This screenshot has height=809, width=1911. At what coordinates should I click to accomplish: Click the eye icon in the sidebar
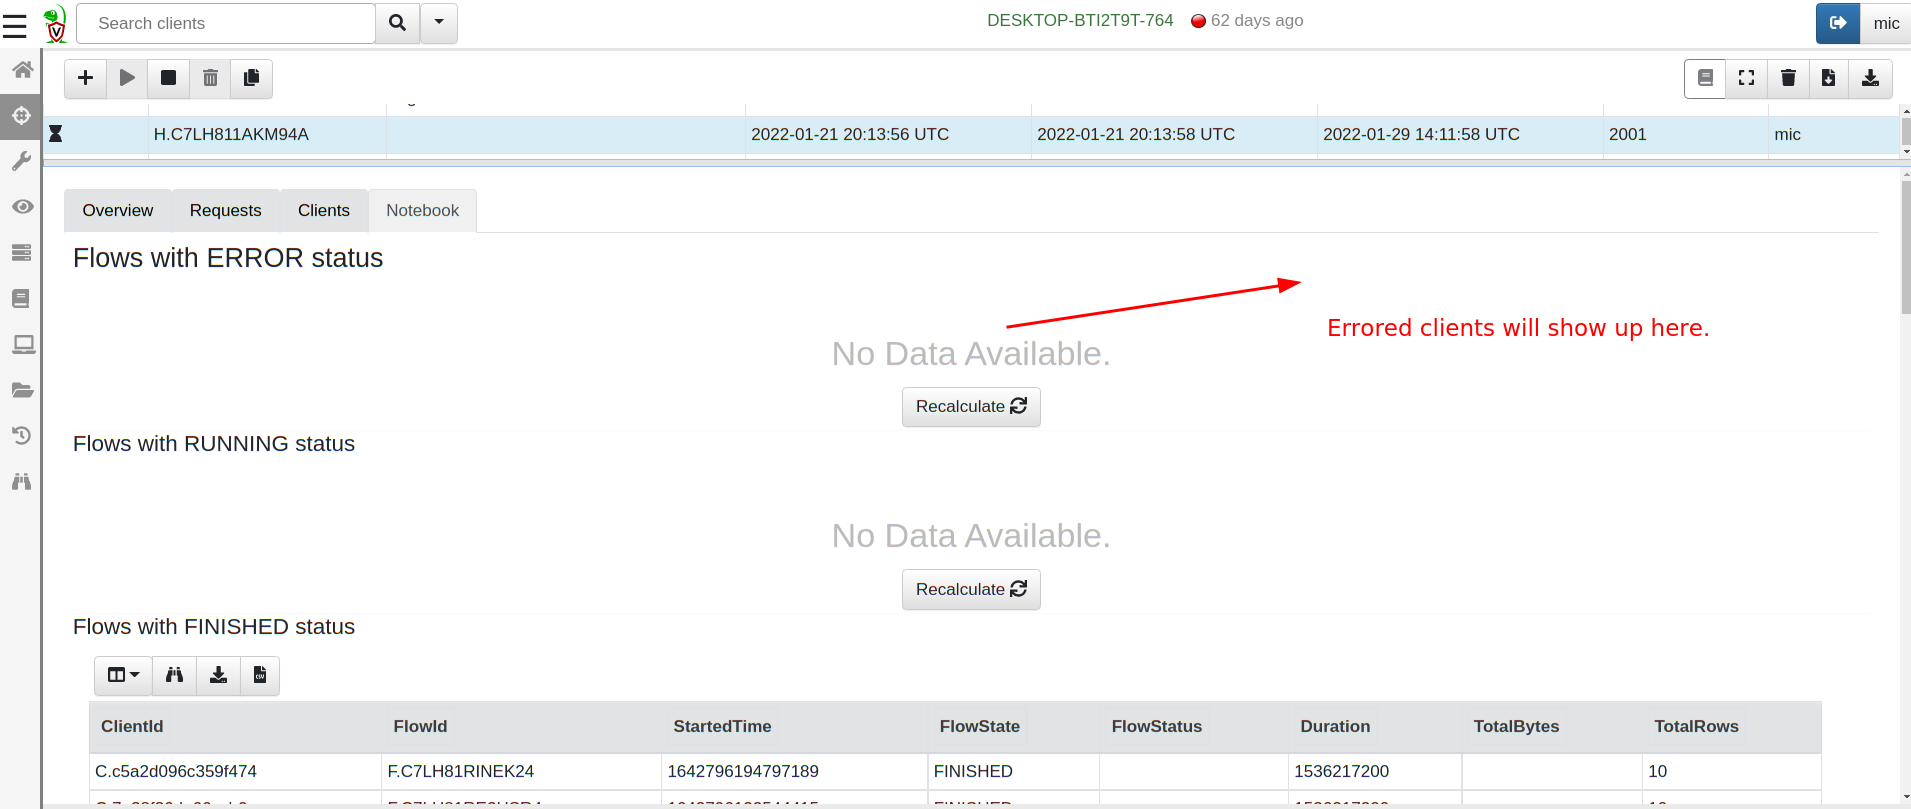tap(21, 207)
